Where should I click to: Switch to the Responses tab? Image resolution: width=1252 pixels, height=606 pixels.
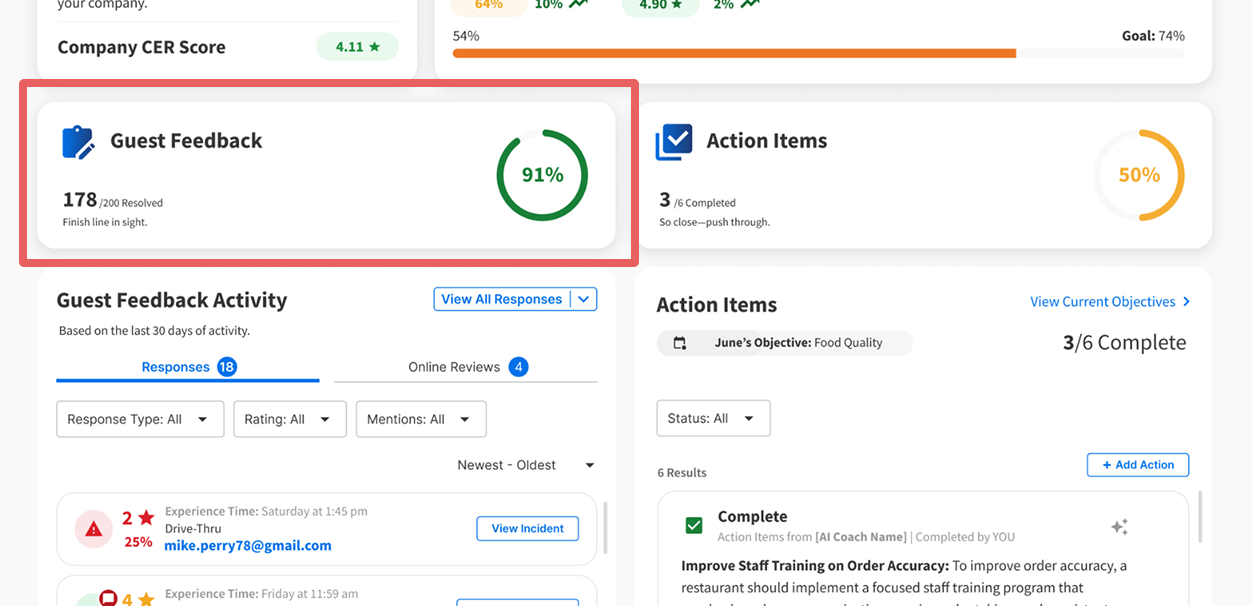pyautogui.click(x=188, y=367)
